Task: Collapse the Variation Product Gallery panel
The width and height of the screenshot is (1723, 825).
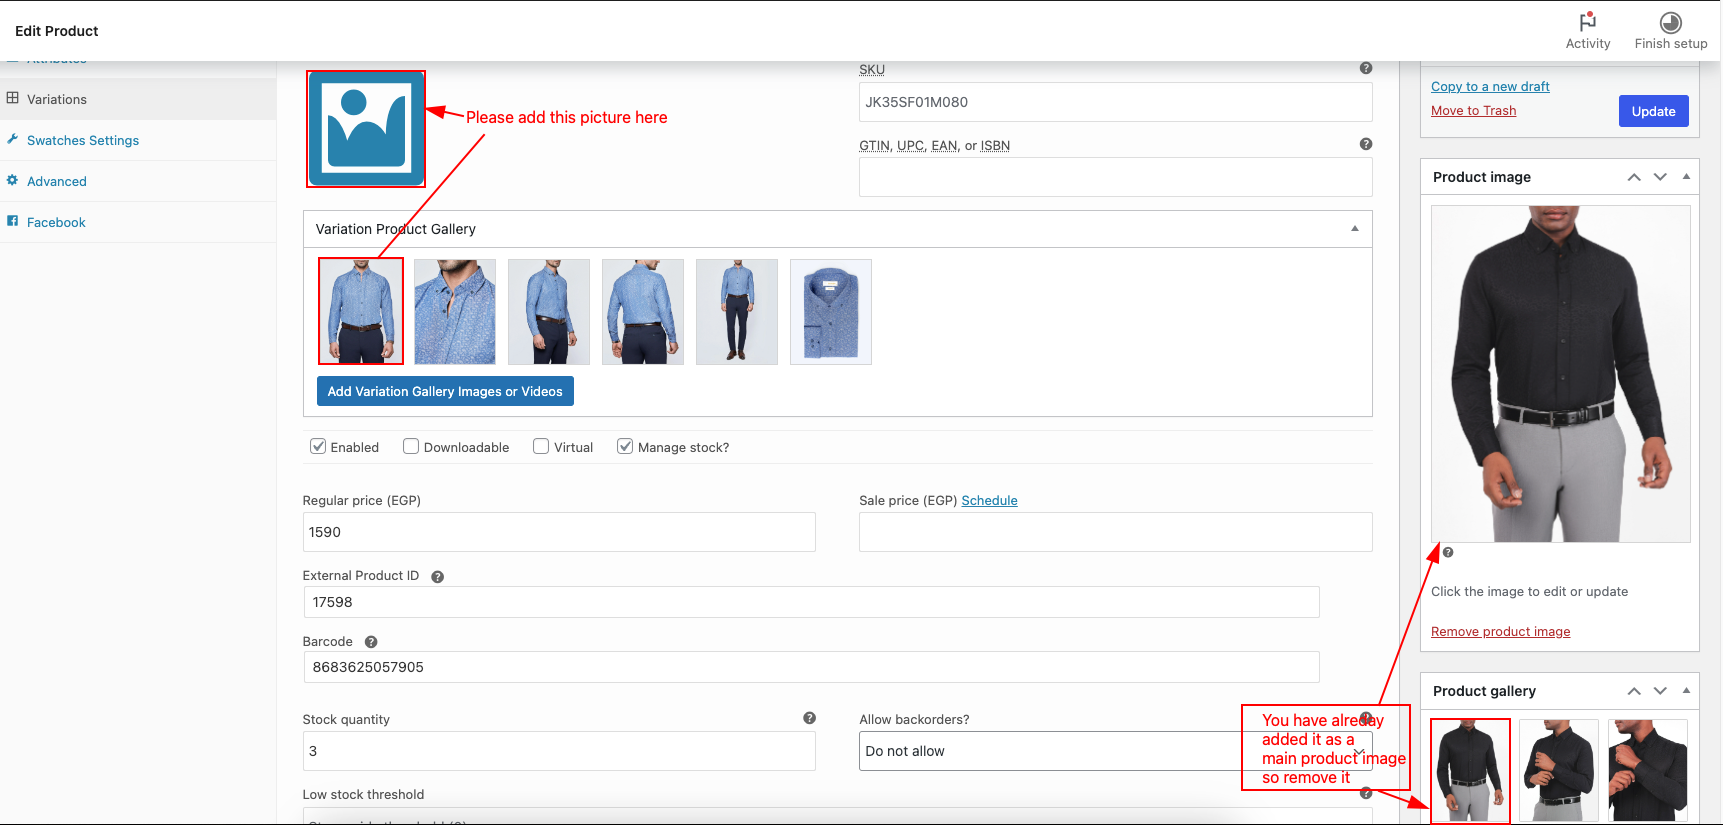Action: point(1354,229)
